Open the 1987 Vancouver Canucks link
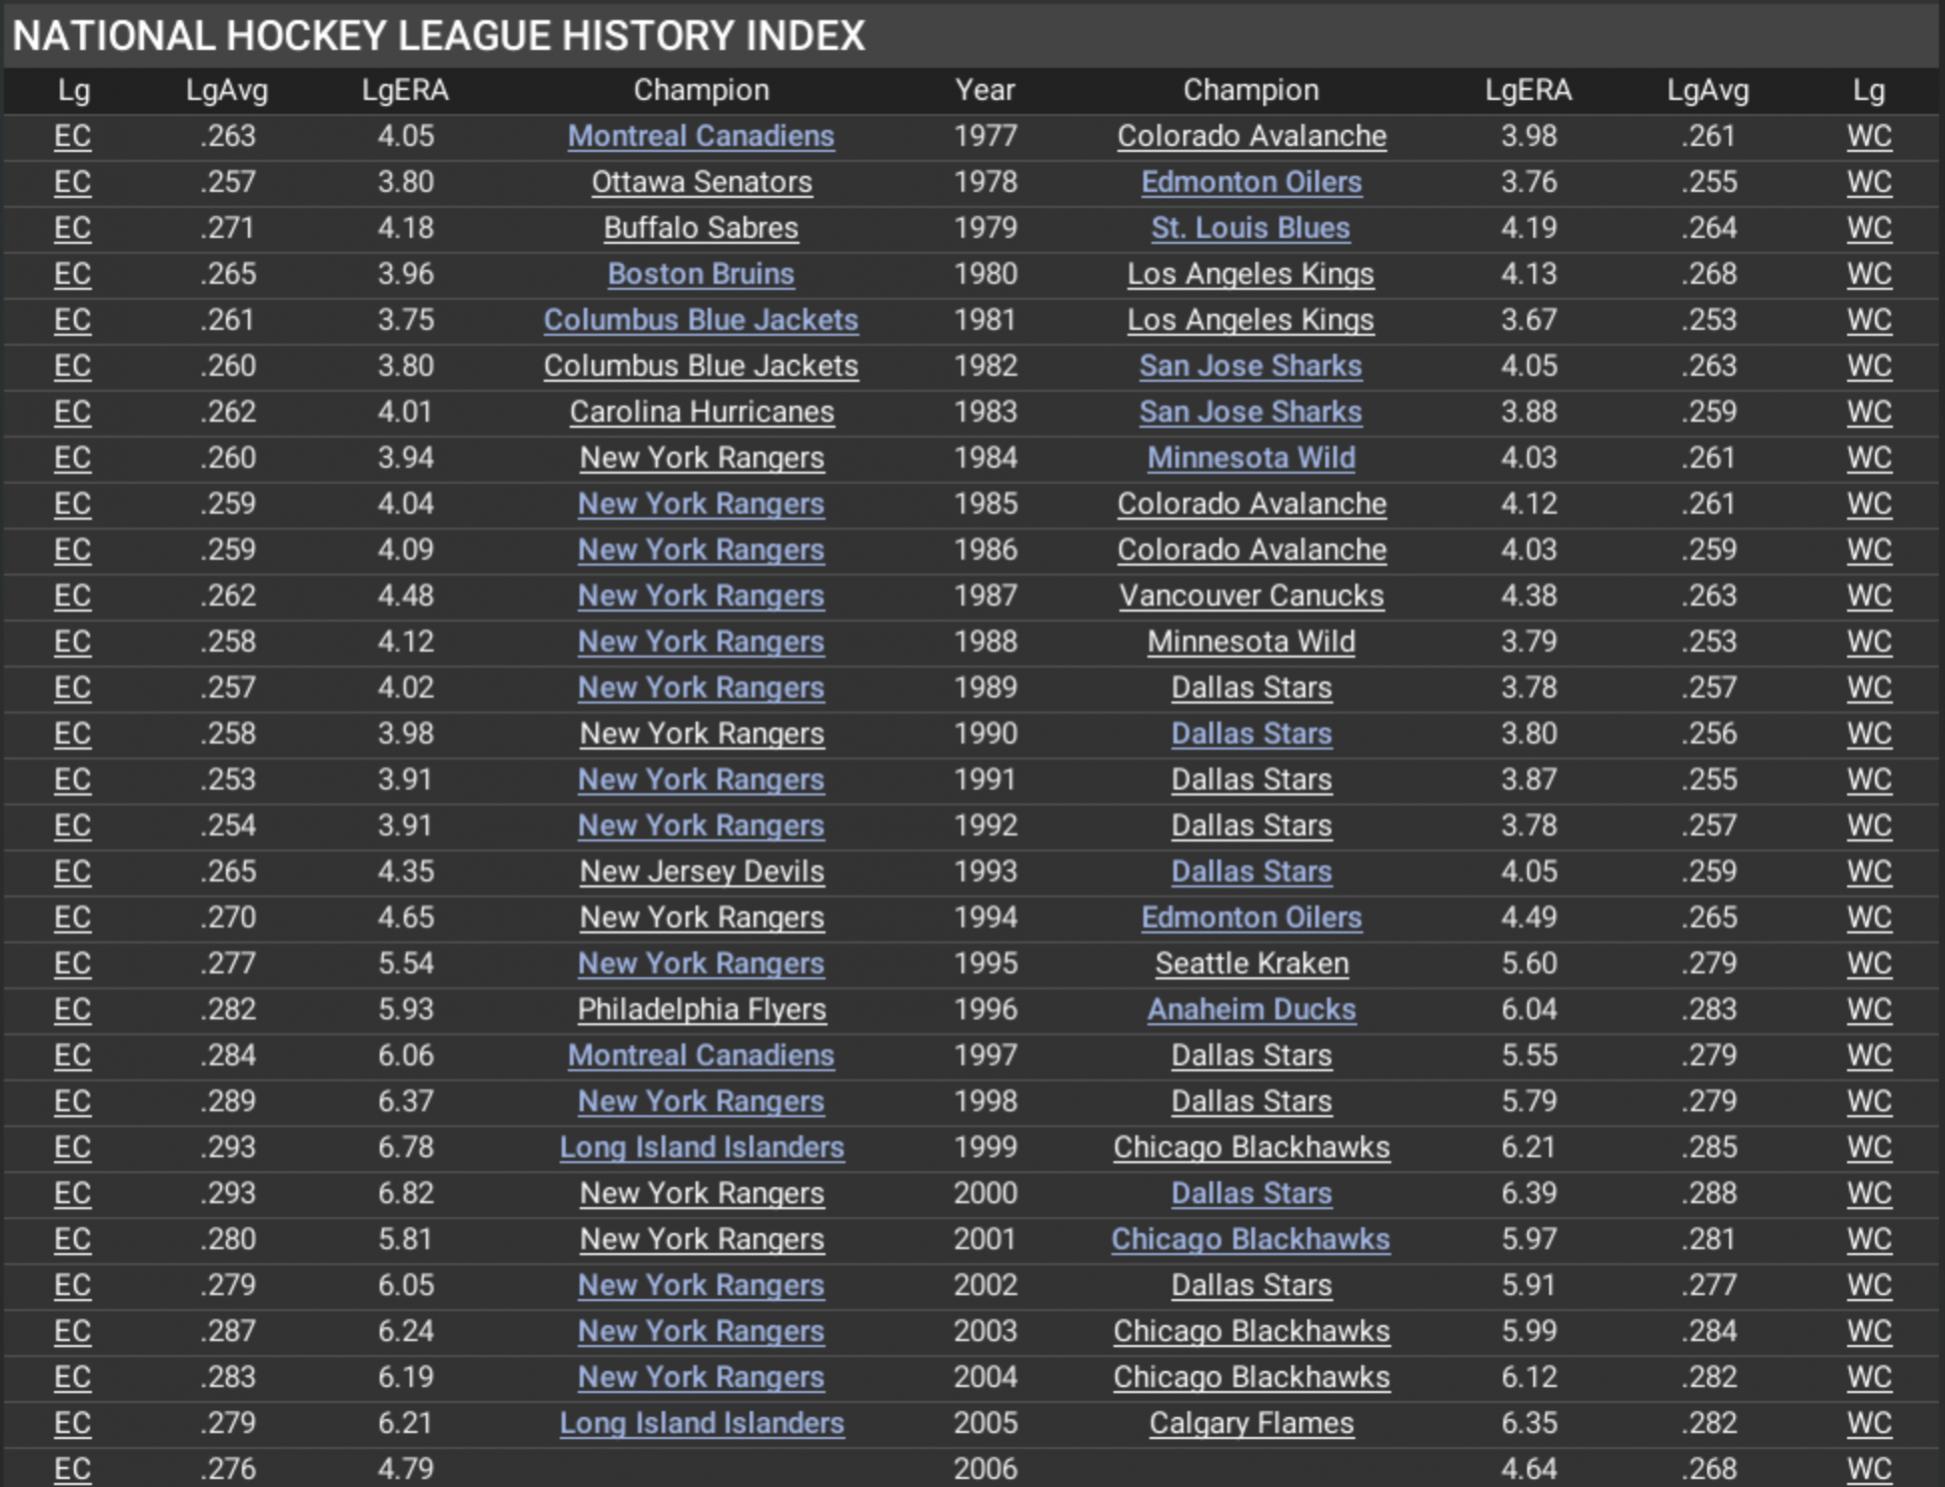This screenshot has width=1945, height=1487. 1250,596
